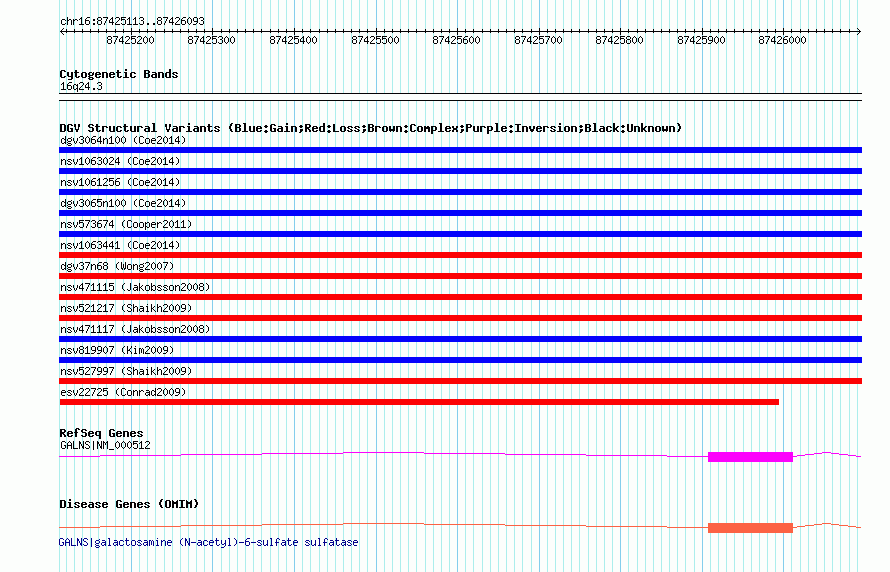Image resolution: width=890 pixels, height=572 pixels.
Task: Select the dgv3065n100 (Coe2014) label
Action: [x=123, y=203]
